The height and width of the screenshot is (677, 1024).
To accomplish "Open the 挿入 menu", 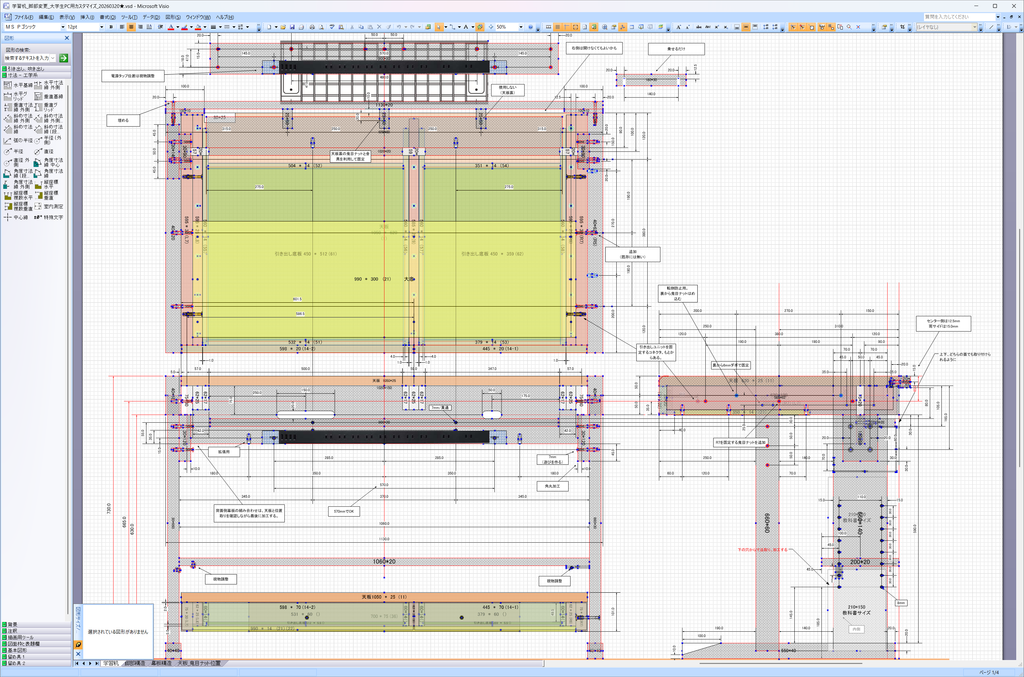I will tap(87, 17).
